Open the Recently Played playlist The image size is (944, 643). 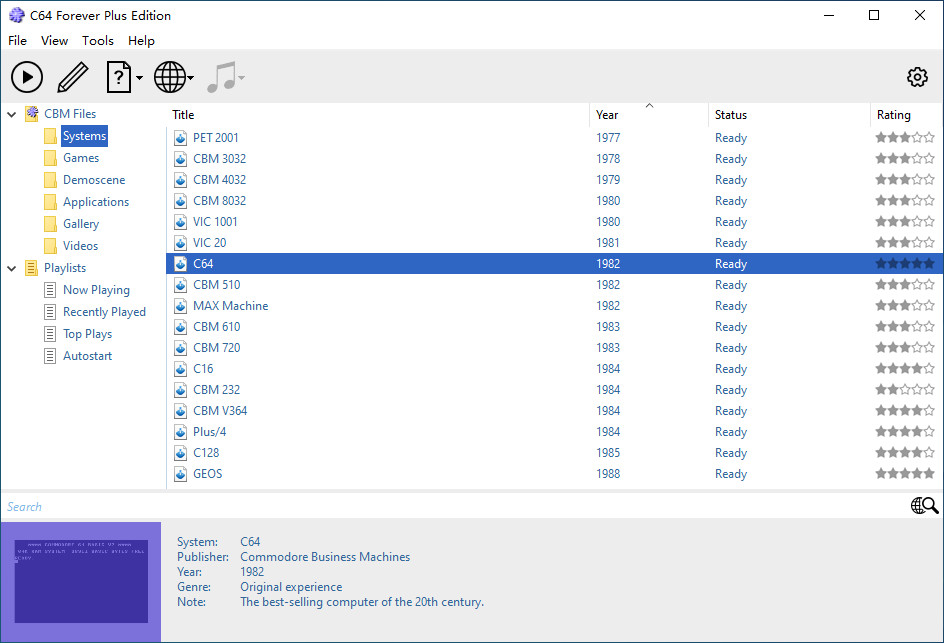(x=104, y=312)
